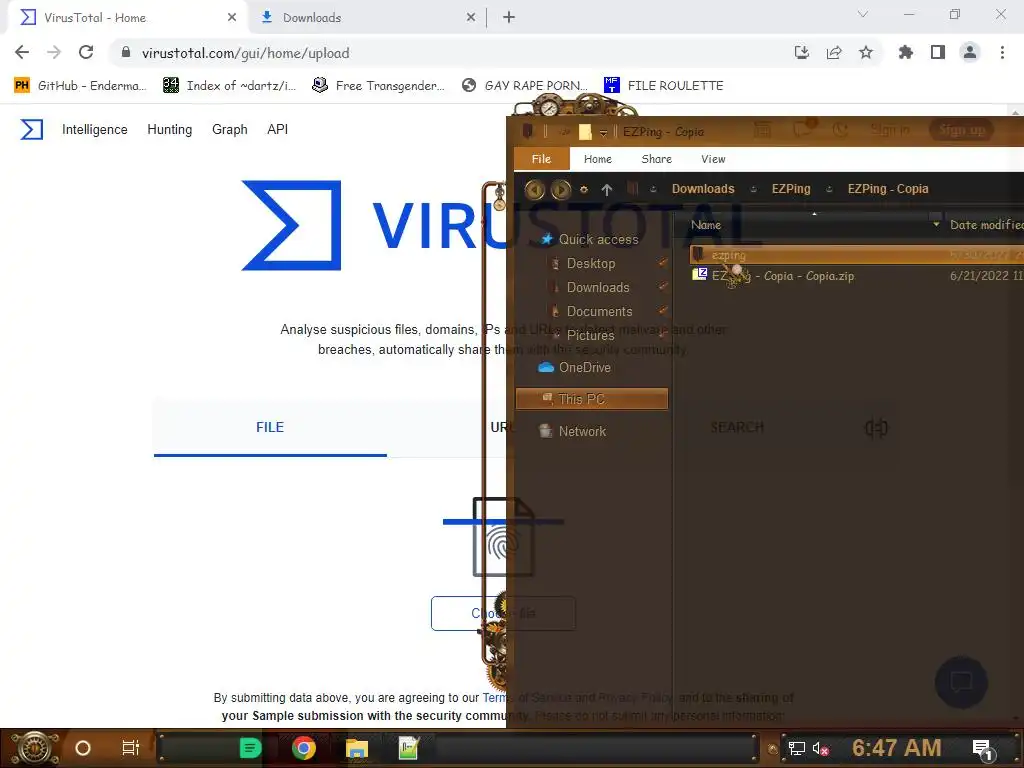Select Network in Explorer sidebar
Screen dimensions: 1024x768
point(573,431)
